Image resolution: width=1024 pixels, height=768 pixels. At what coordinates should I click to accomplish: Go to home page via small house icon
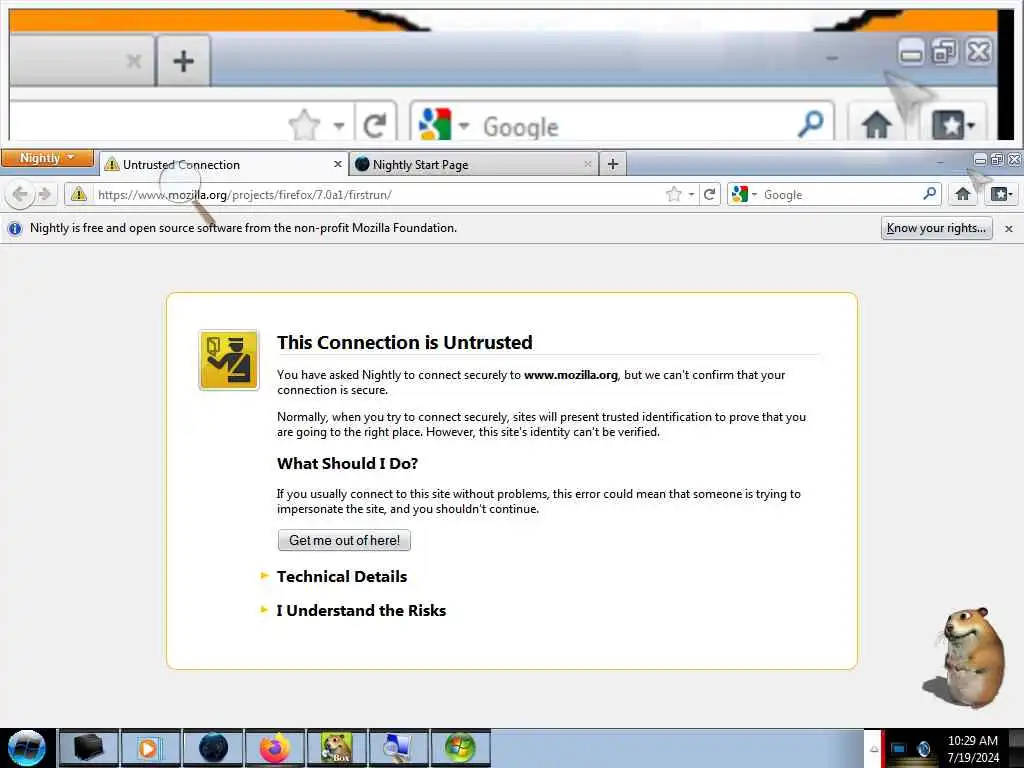(x=963, y=194)
